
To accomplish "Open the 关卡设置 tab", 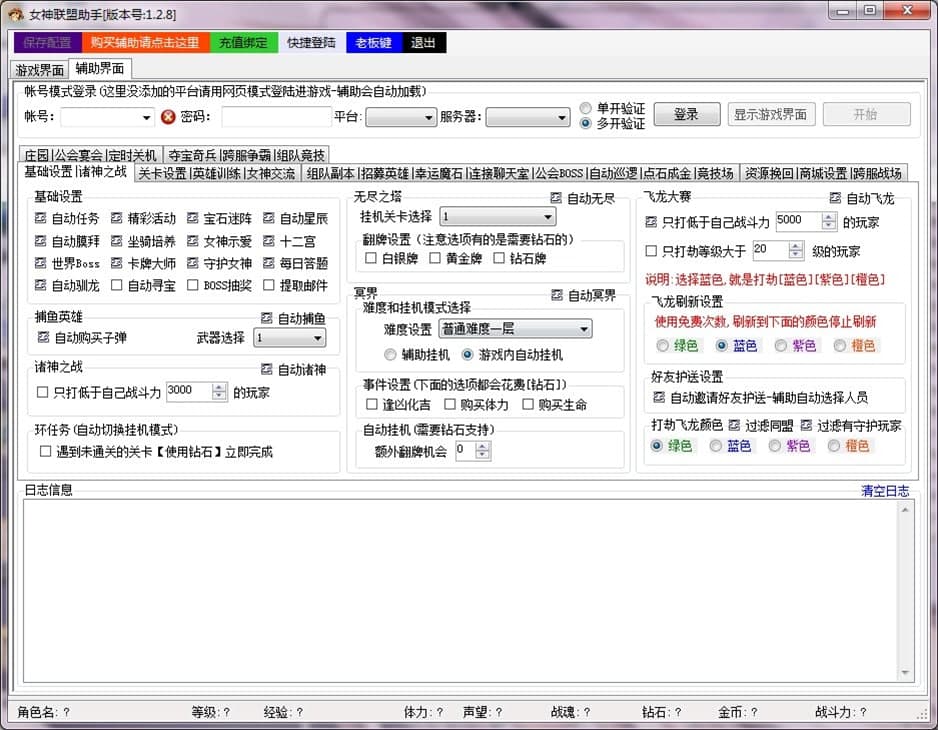I will [162, 173].
